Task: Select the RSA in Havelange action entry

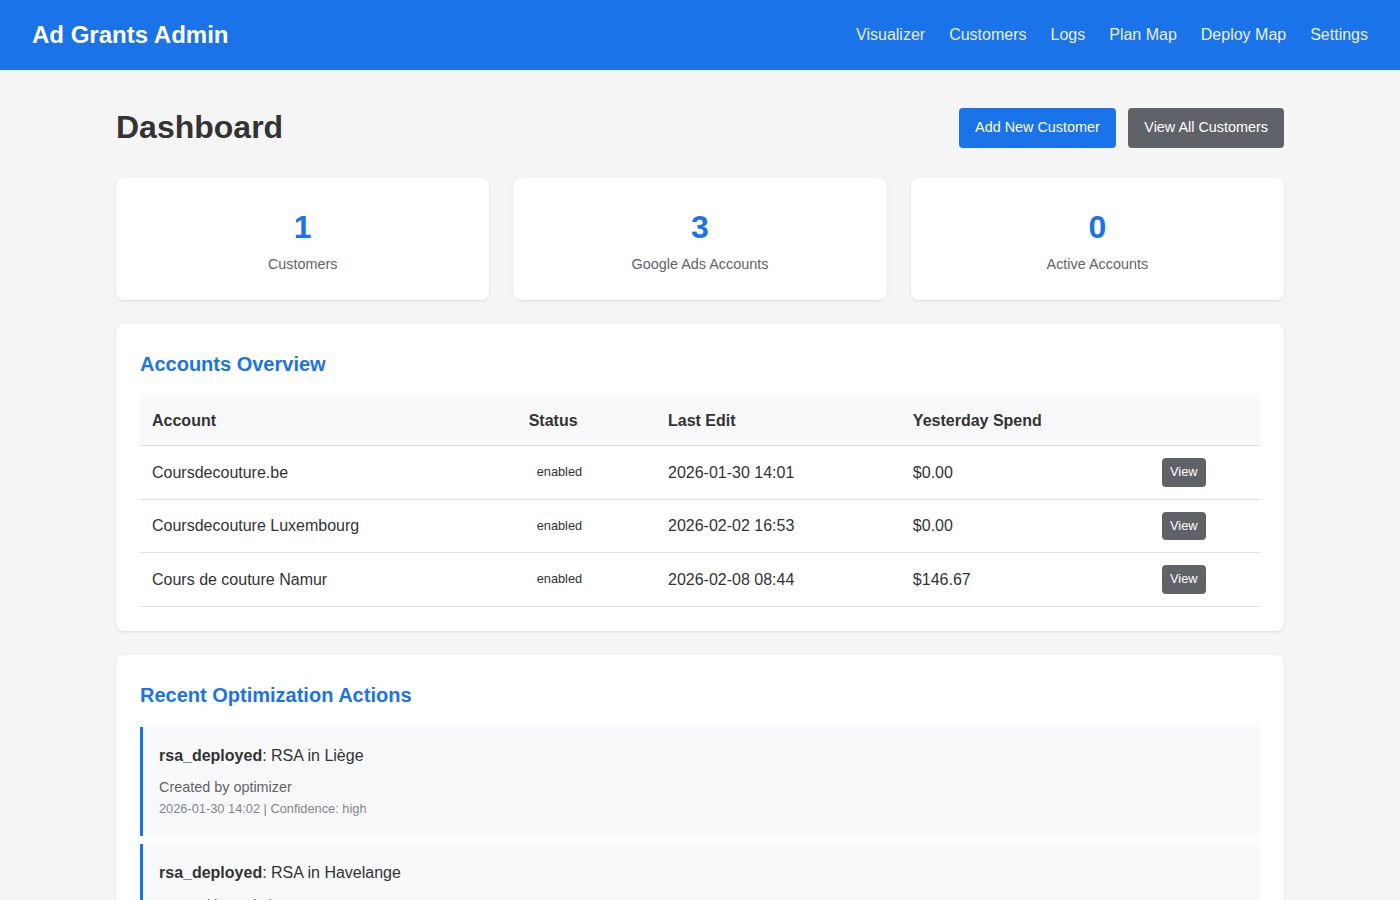Action: pyautogui.click(x=700, y=873)
